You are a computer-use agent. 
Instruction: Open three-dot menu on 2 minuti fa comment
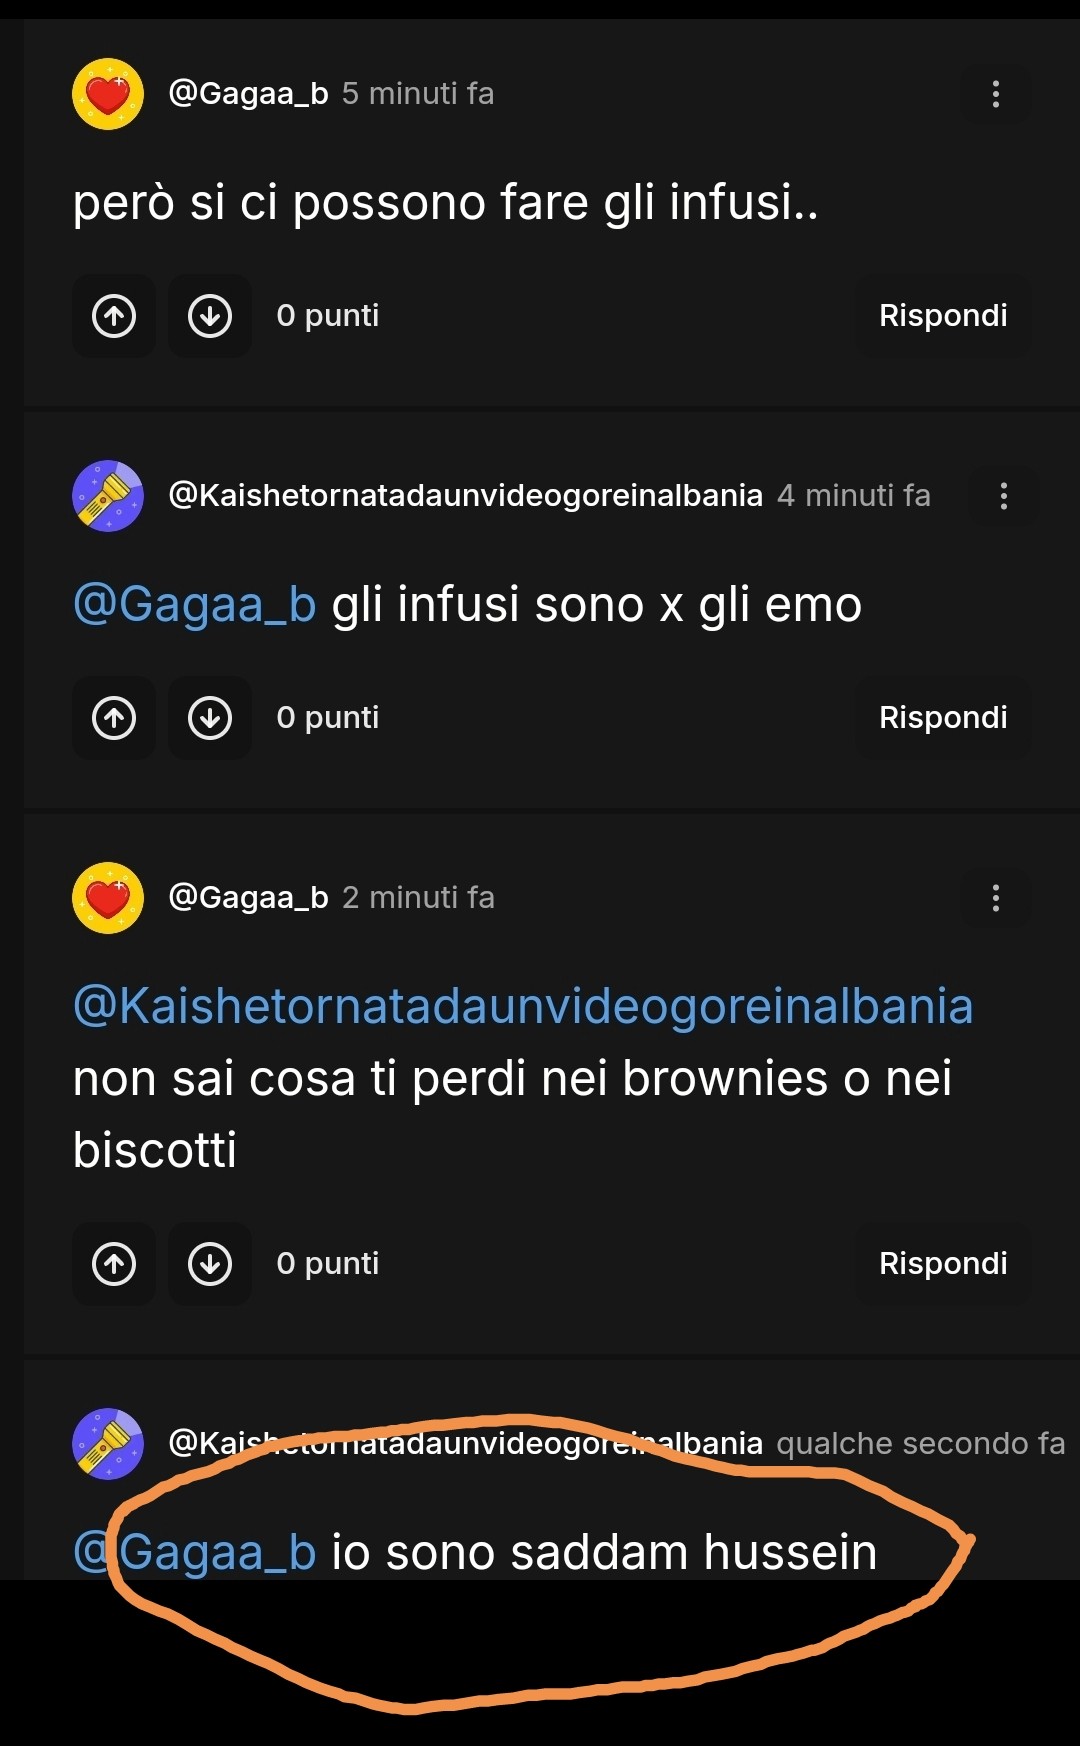click(x=995, y=898)
